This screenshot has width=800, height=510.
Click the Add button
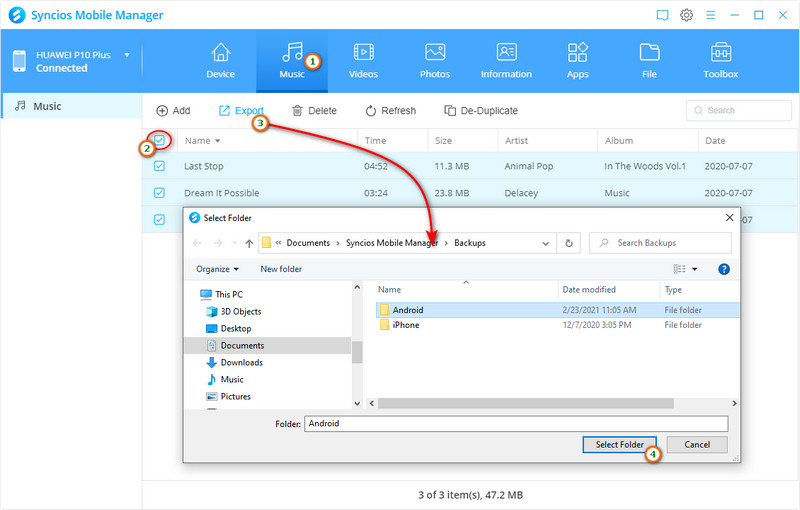pos(173,111)
